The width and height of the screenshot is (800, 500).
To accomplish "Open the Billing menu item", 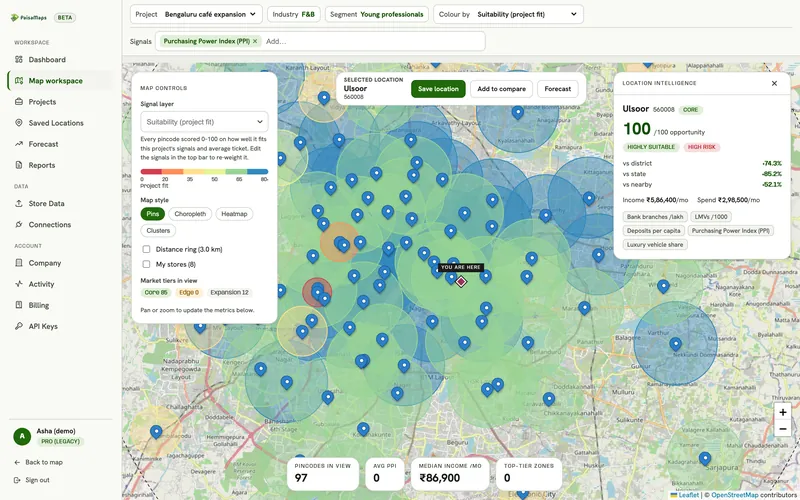I will pos(39,305).
